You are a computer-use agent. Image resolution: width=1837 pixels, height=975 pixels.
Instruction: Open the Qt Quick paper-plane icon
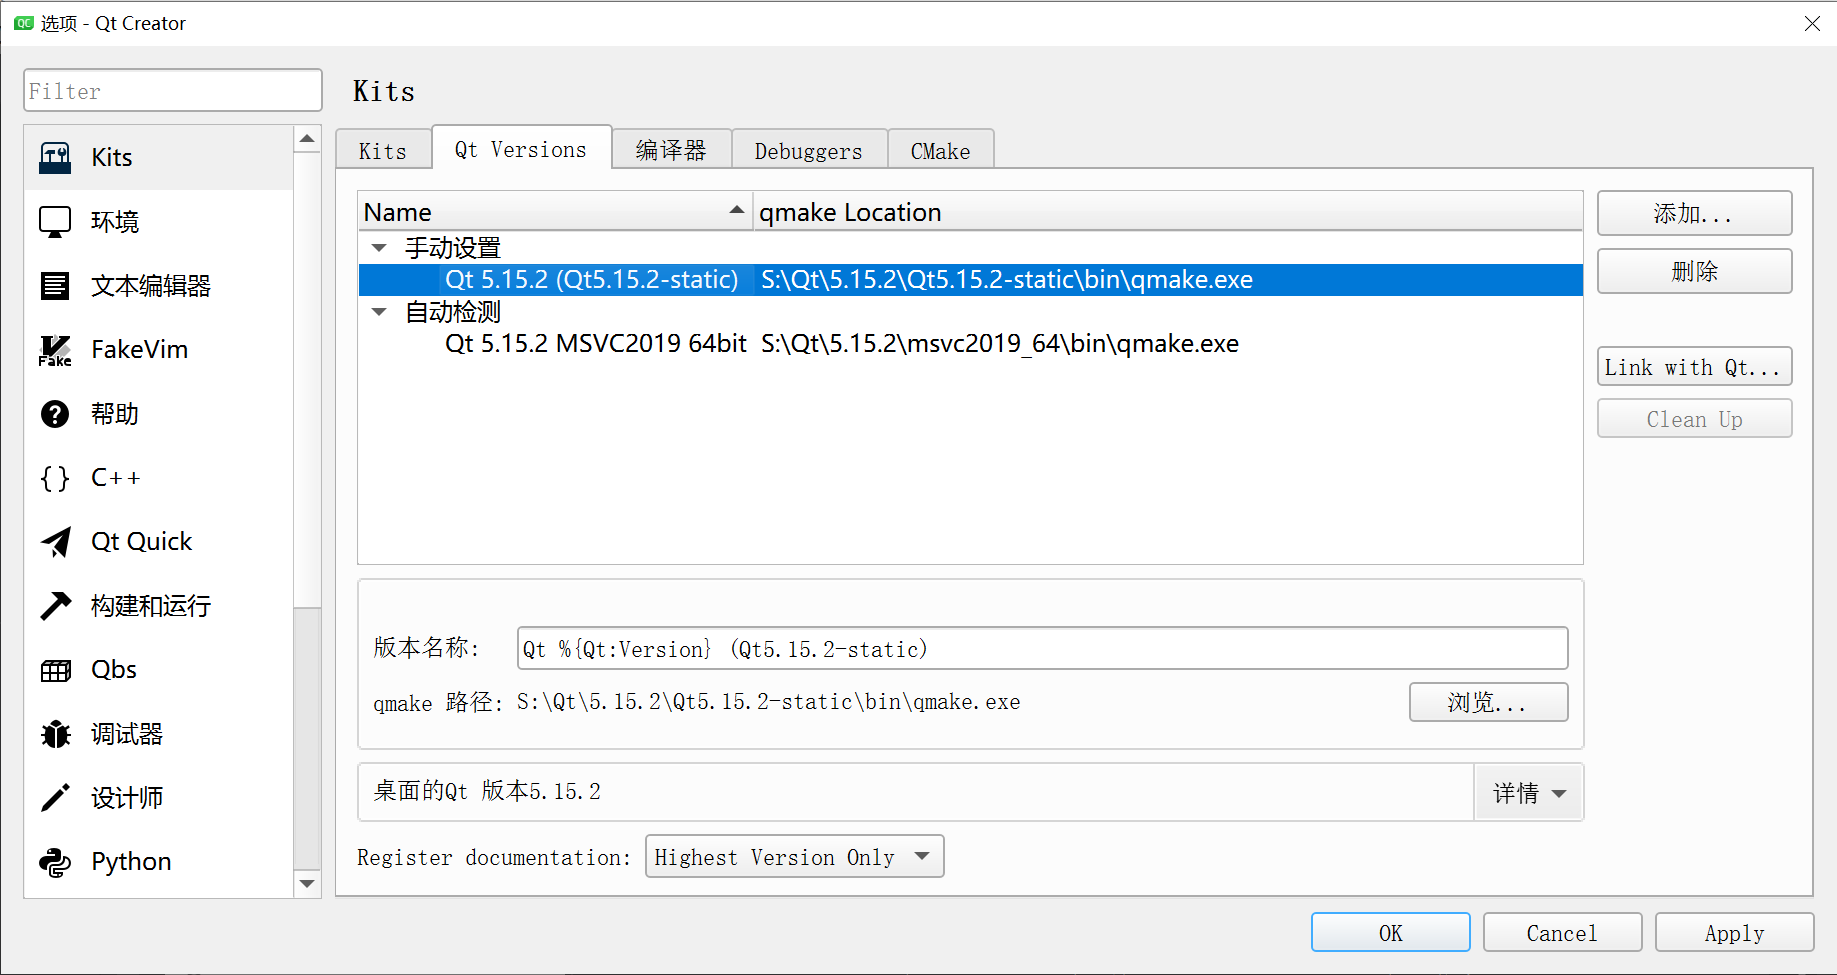coord(55,542)
